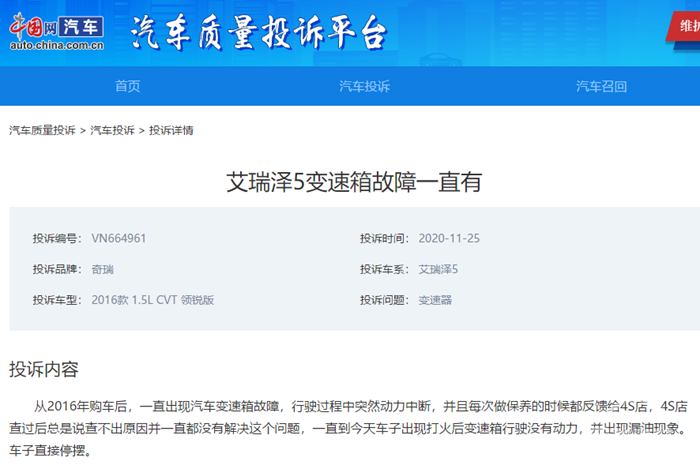Click the headline 艾瑞泽5变速箱故障一直有

click(354, 182)
